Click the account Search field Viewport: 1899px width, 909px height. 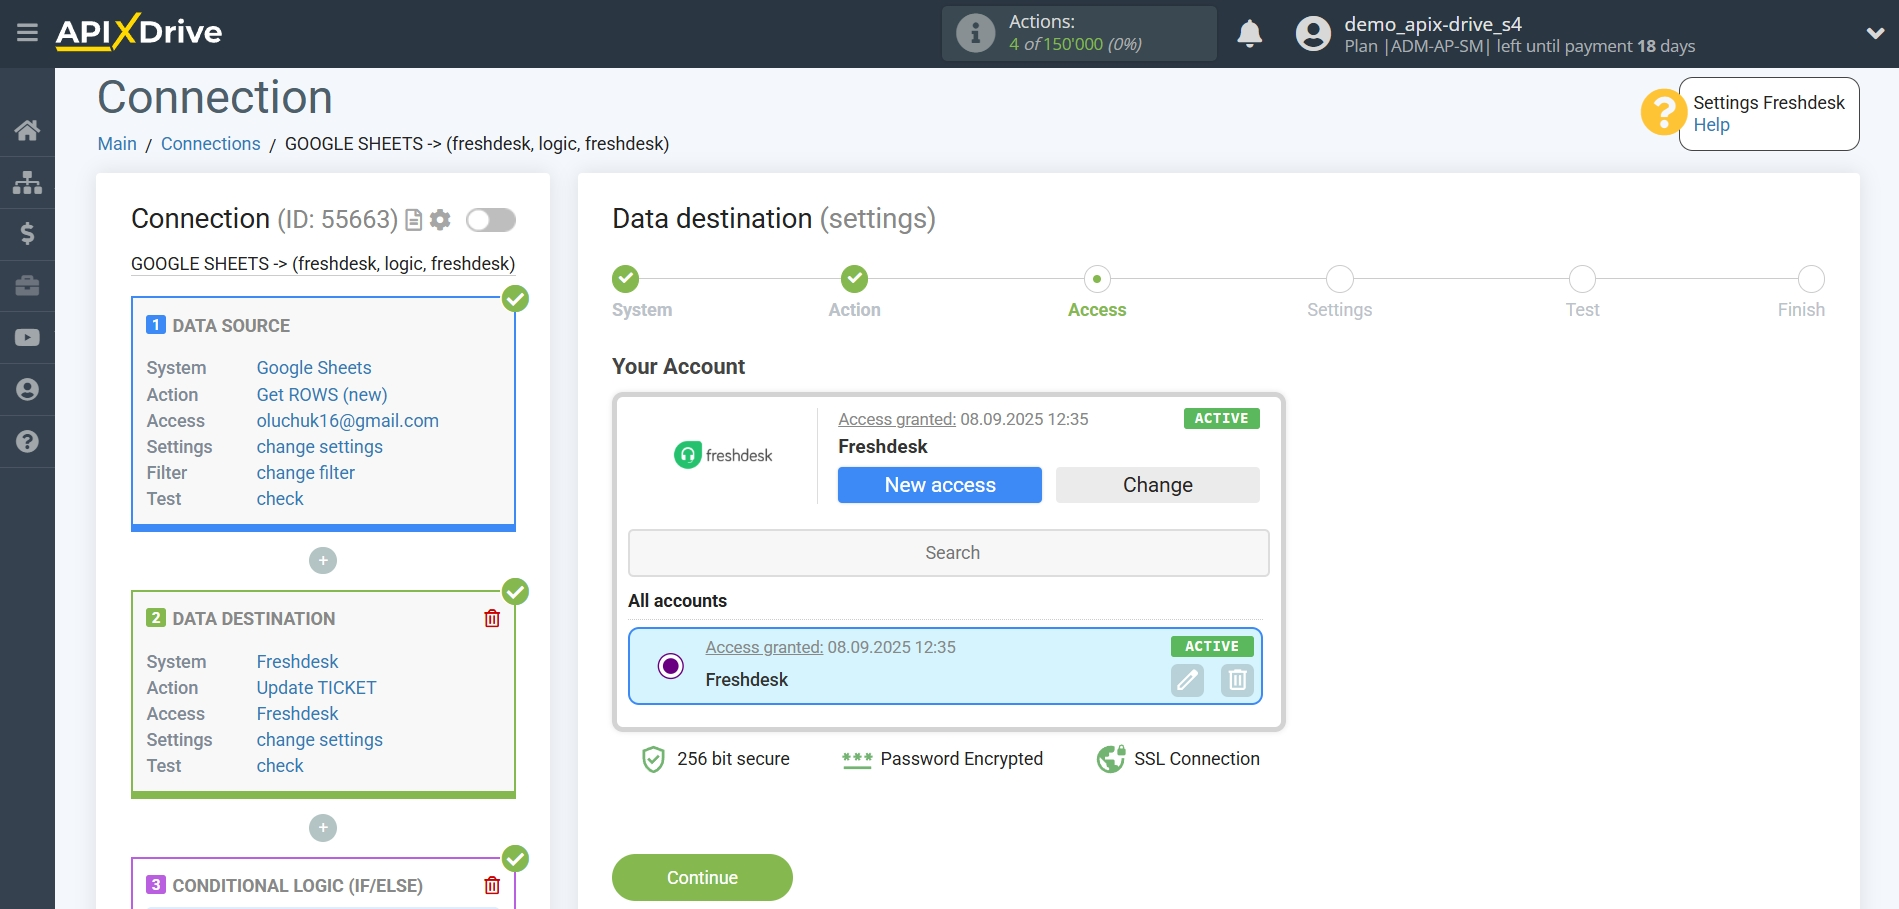[949, 553]
